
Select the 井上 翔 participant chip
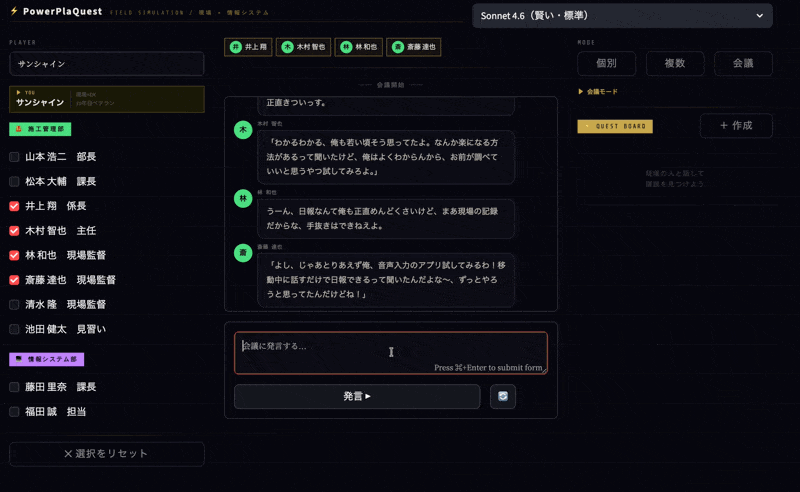[249, 47]
